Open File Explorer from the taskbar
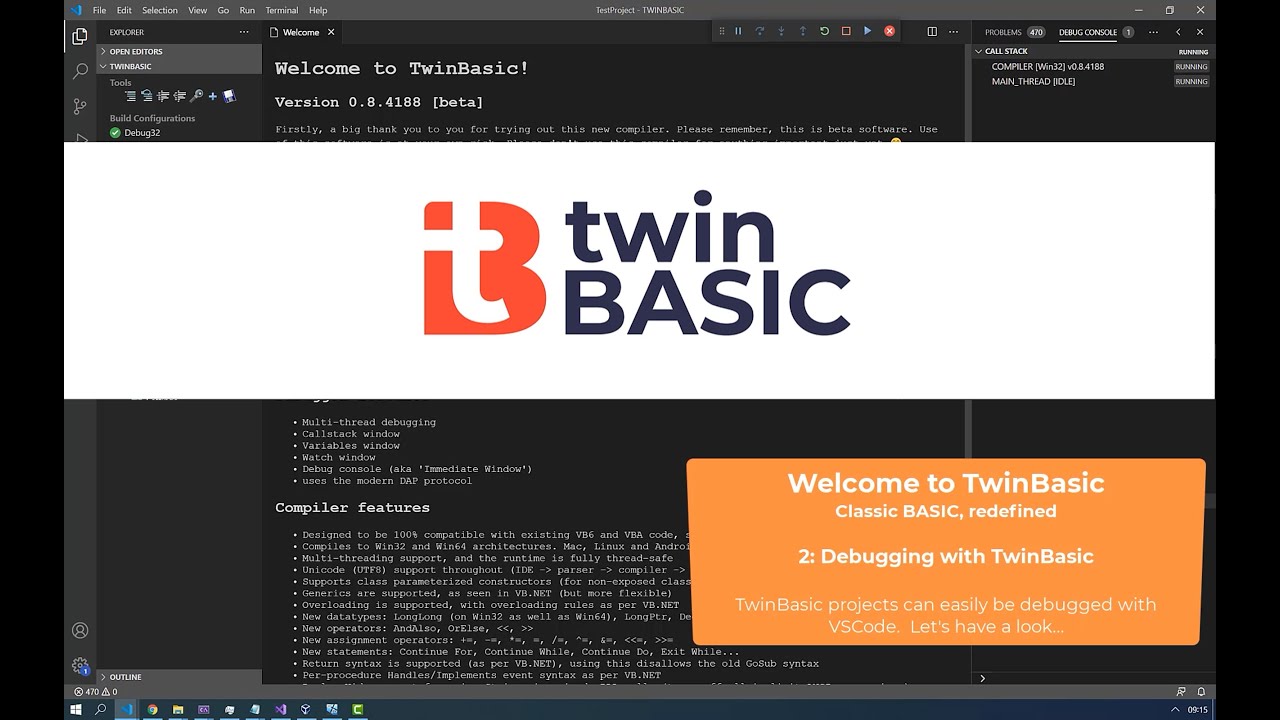Viewport: 1280px width, 720px height. point(178,710)
